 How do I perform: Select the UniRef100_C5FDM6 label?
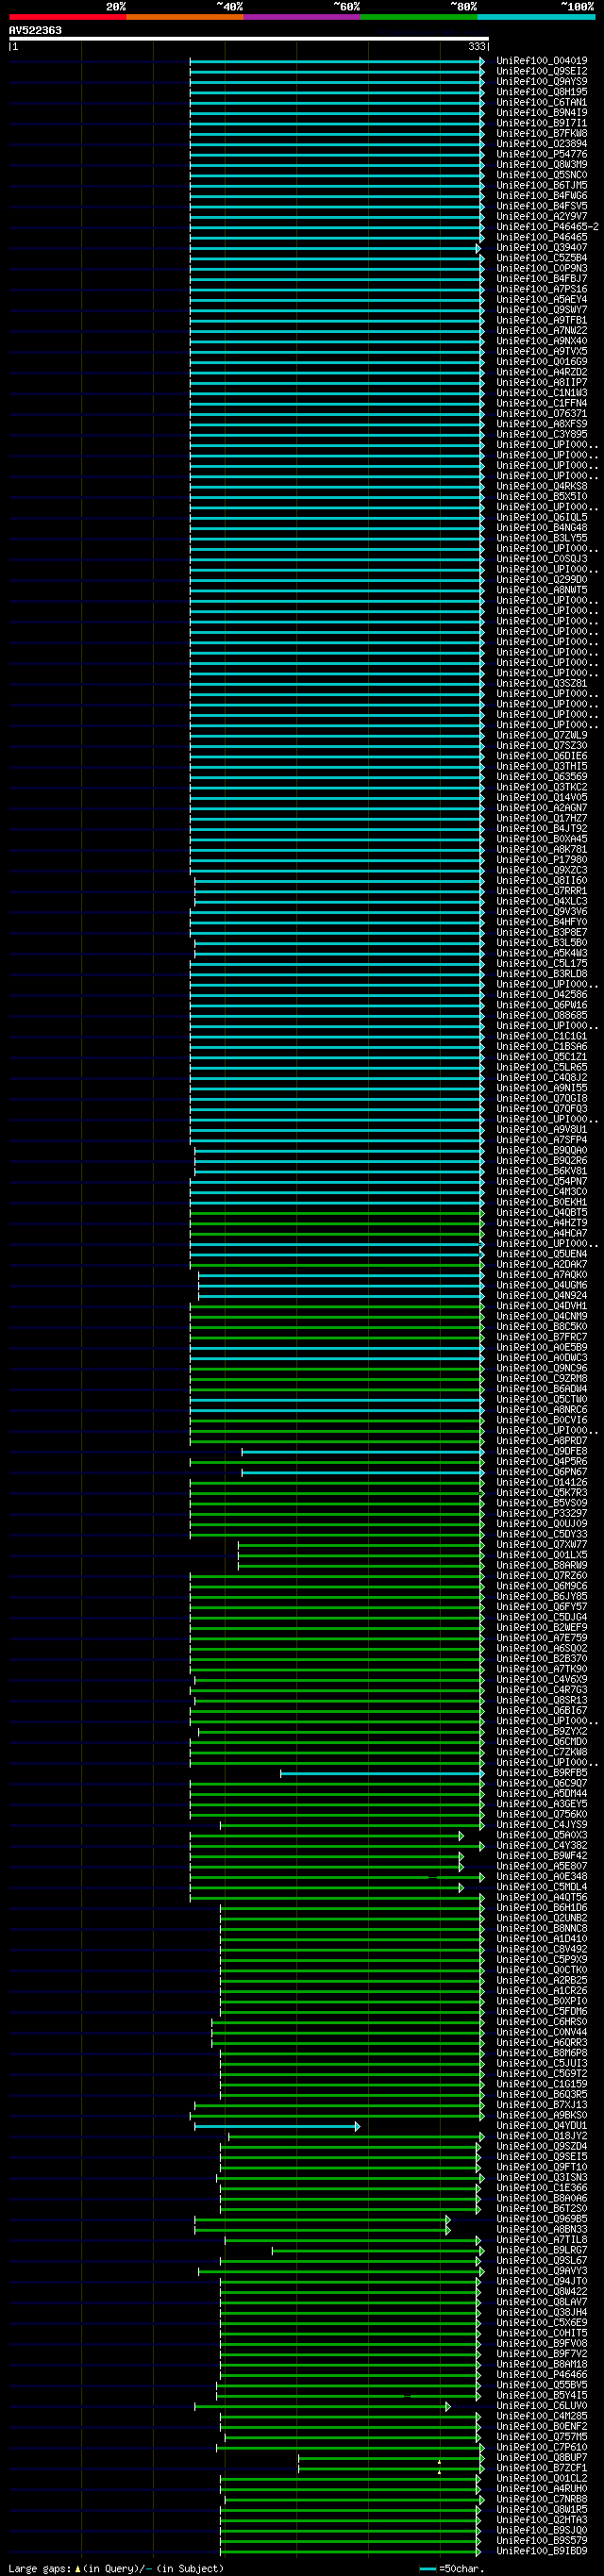542,2011
